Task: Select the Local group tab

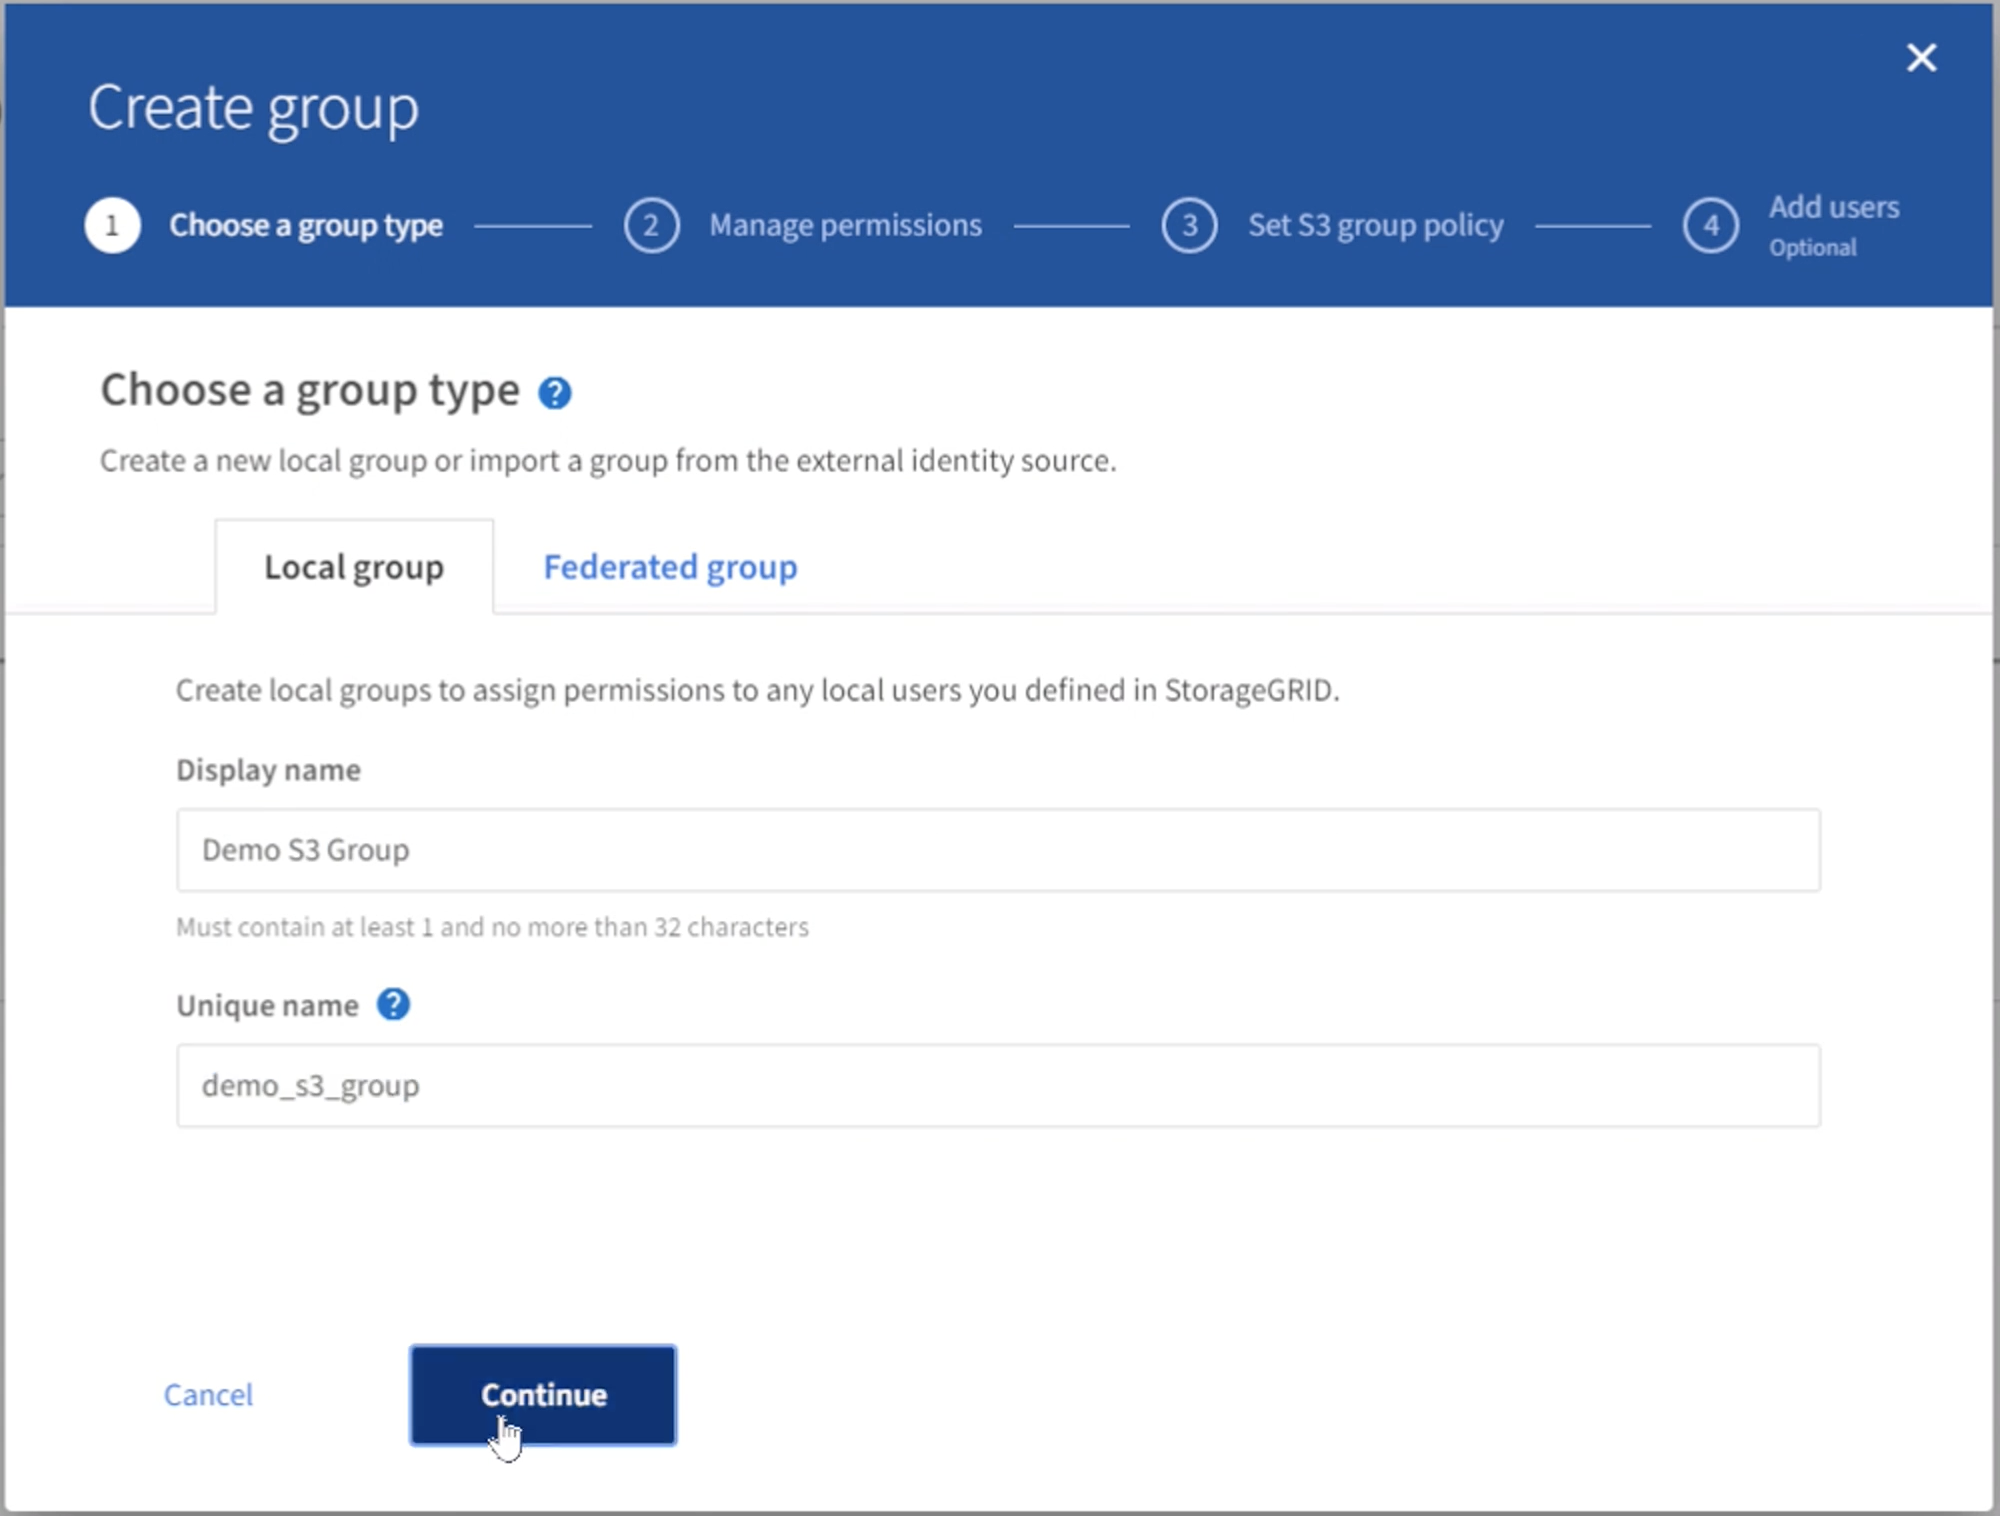Action: click(x=352, y=565)
